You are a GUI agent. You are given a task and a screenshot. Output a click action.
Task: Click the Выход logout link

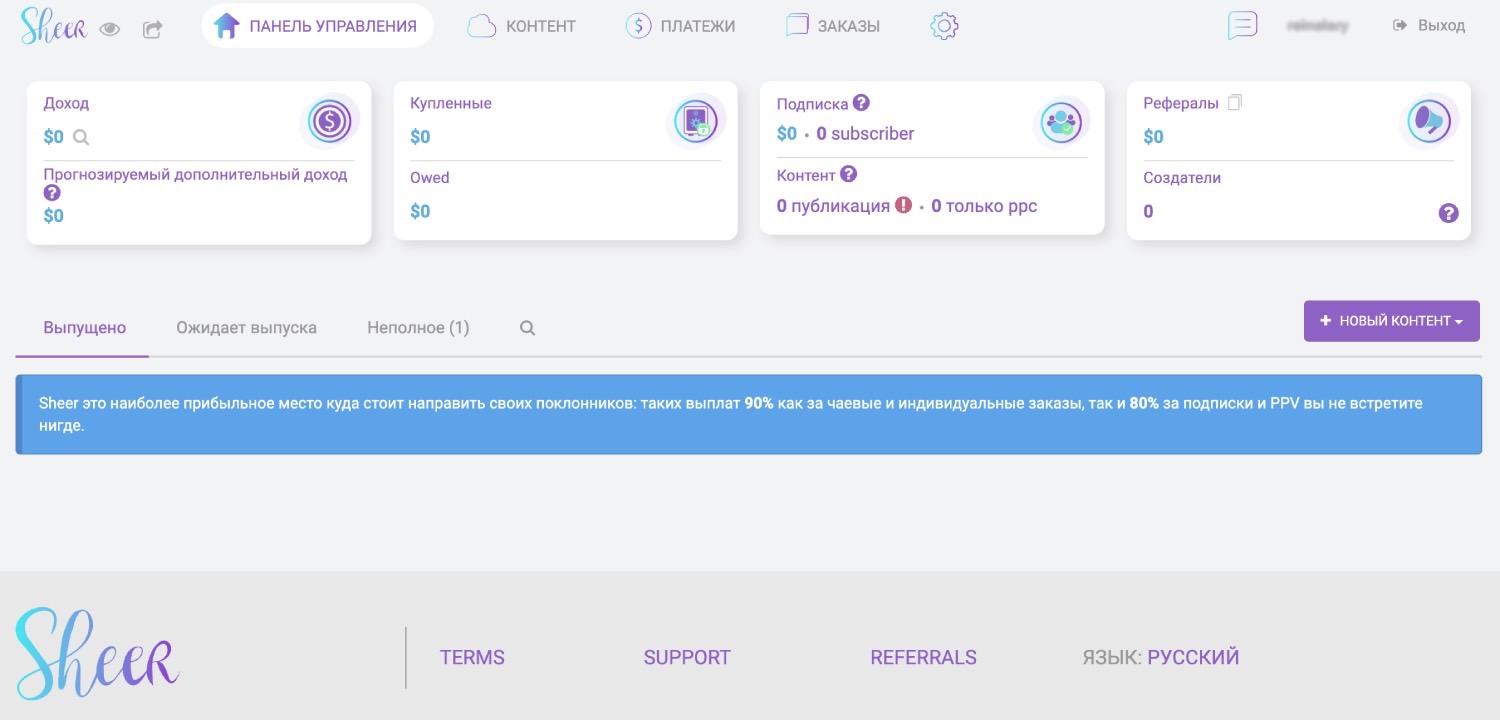coord(1429,26)
